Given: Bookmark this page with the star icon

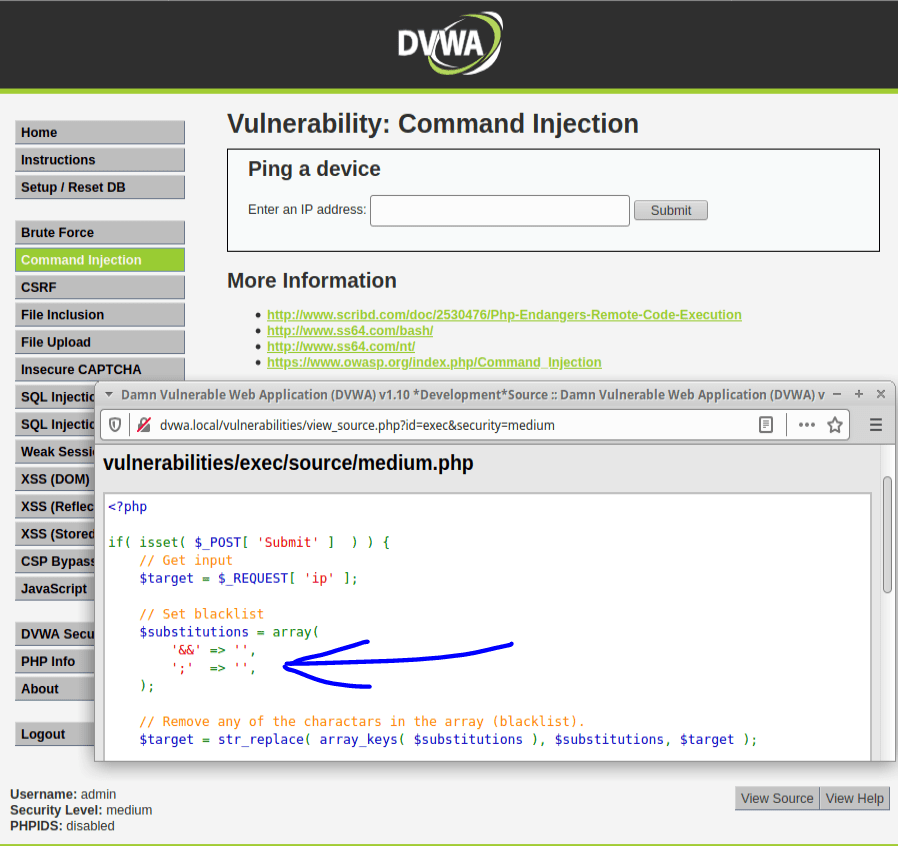Looking at the screenshot, I should pyautogui.click(x=835, y=425).
